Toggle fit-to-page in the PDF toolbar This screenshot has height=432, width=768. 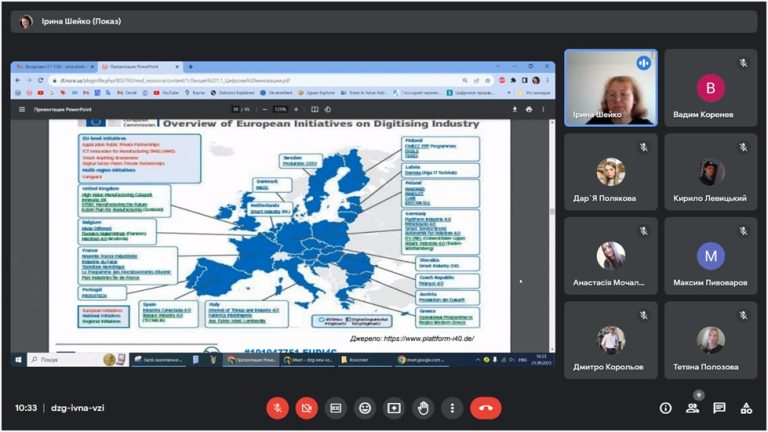click(314, 109)
